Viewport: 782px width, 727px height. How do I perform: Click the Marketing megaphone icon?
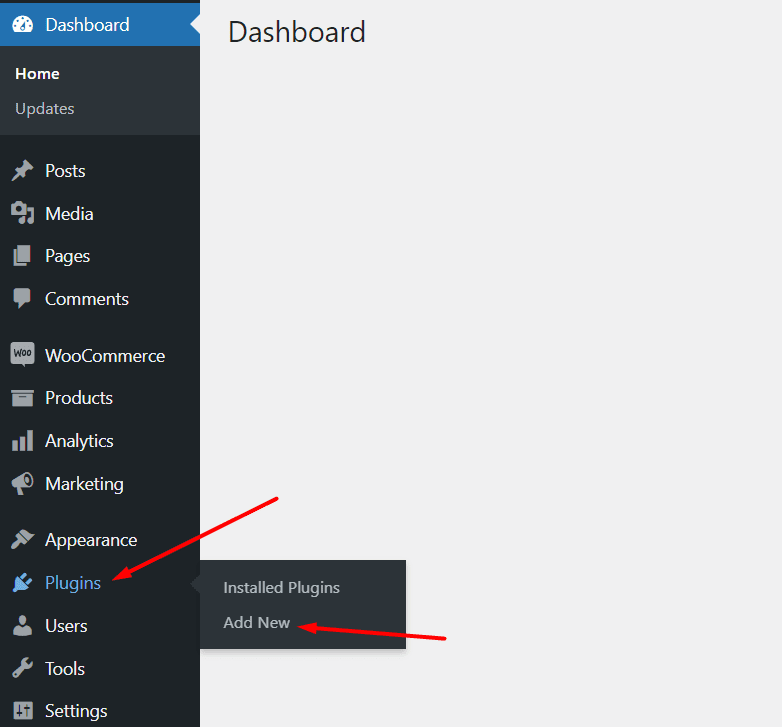22,484
